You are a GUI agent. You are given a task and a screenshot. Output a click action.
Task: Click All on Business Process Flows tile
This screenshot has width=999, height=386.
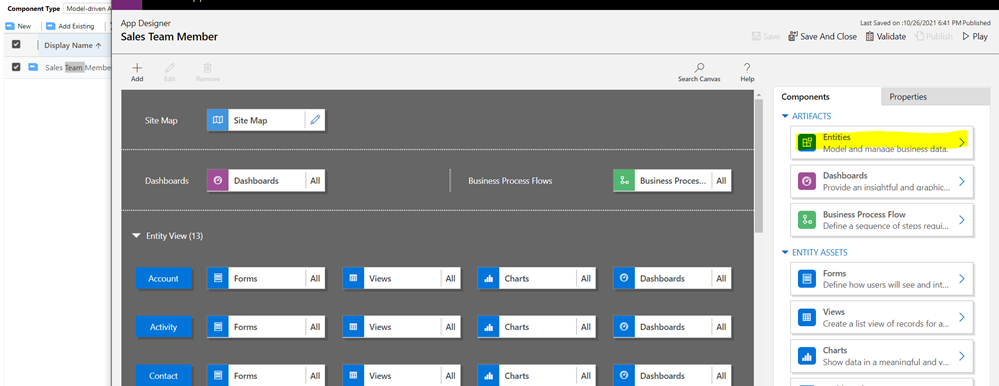point(721,180)
